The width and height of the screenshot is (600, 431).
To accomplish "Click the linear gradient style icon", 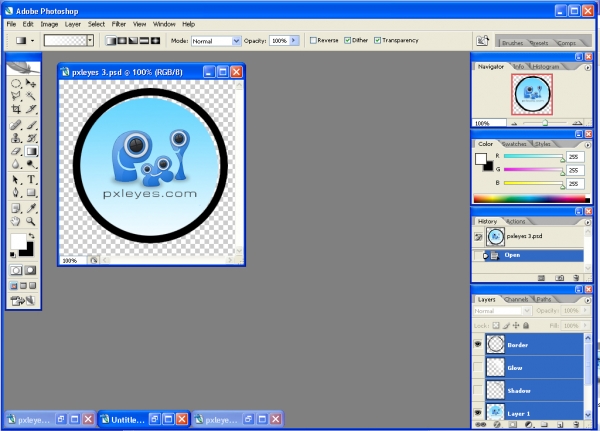I will (111, 41).
